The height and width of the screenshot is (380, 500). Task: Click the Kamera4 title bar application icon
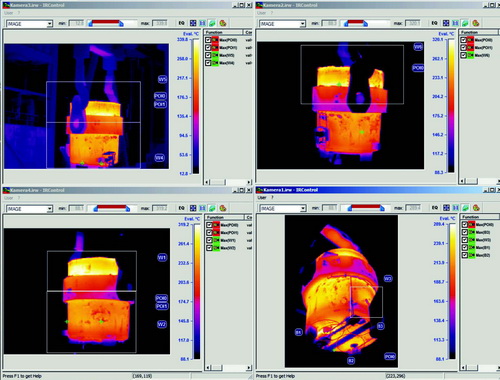tap(6, 190)
